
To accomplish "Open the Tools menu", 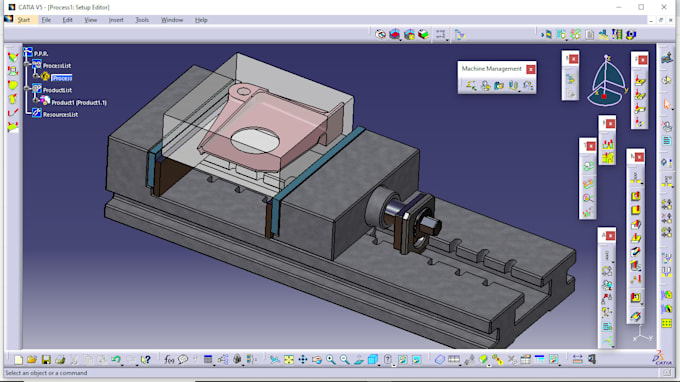I will pos(142,20).
